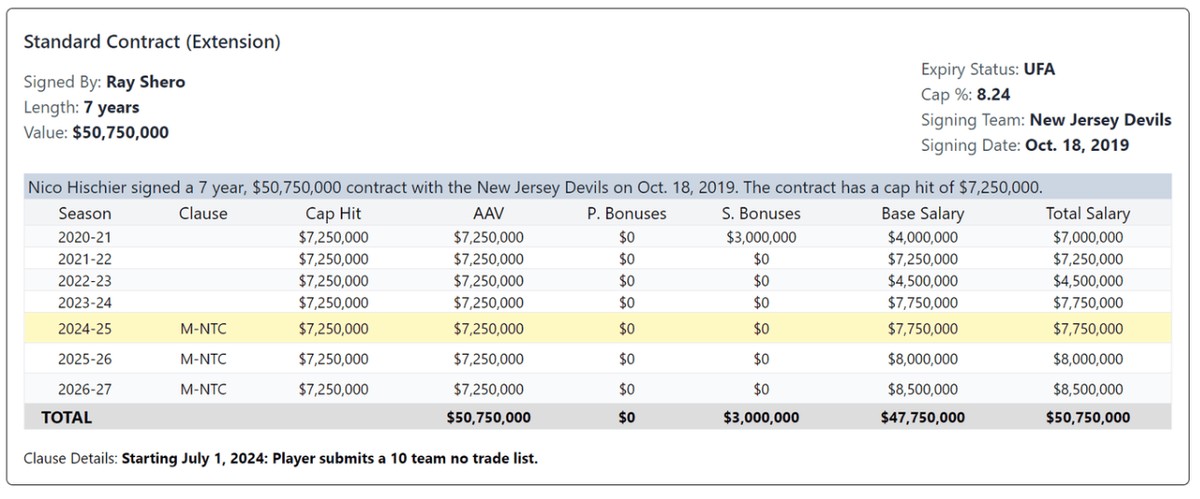Click the 2020-21 season cell

[x=85, y=237]
